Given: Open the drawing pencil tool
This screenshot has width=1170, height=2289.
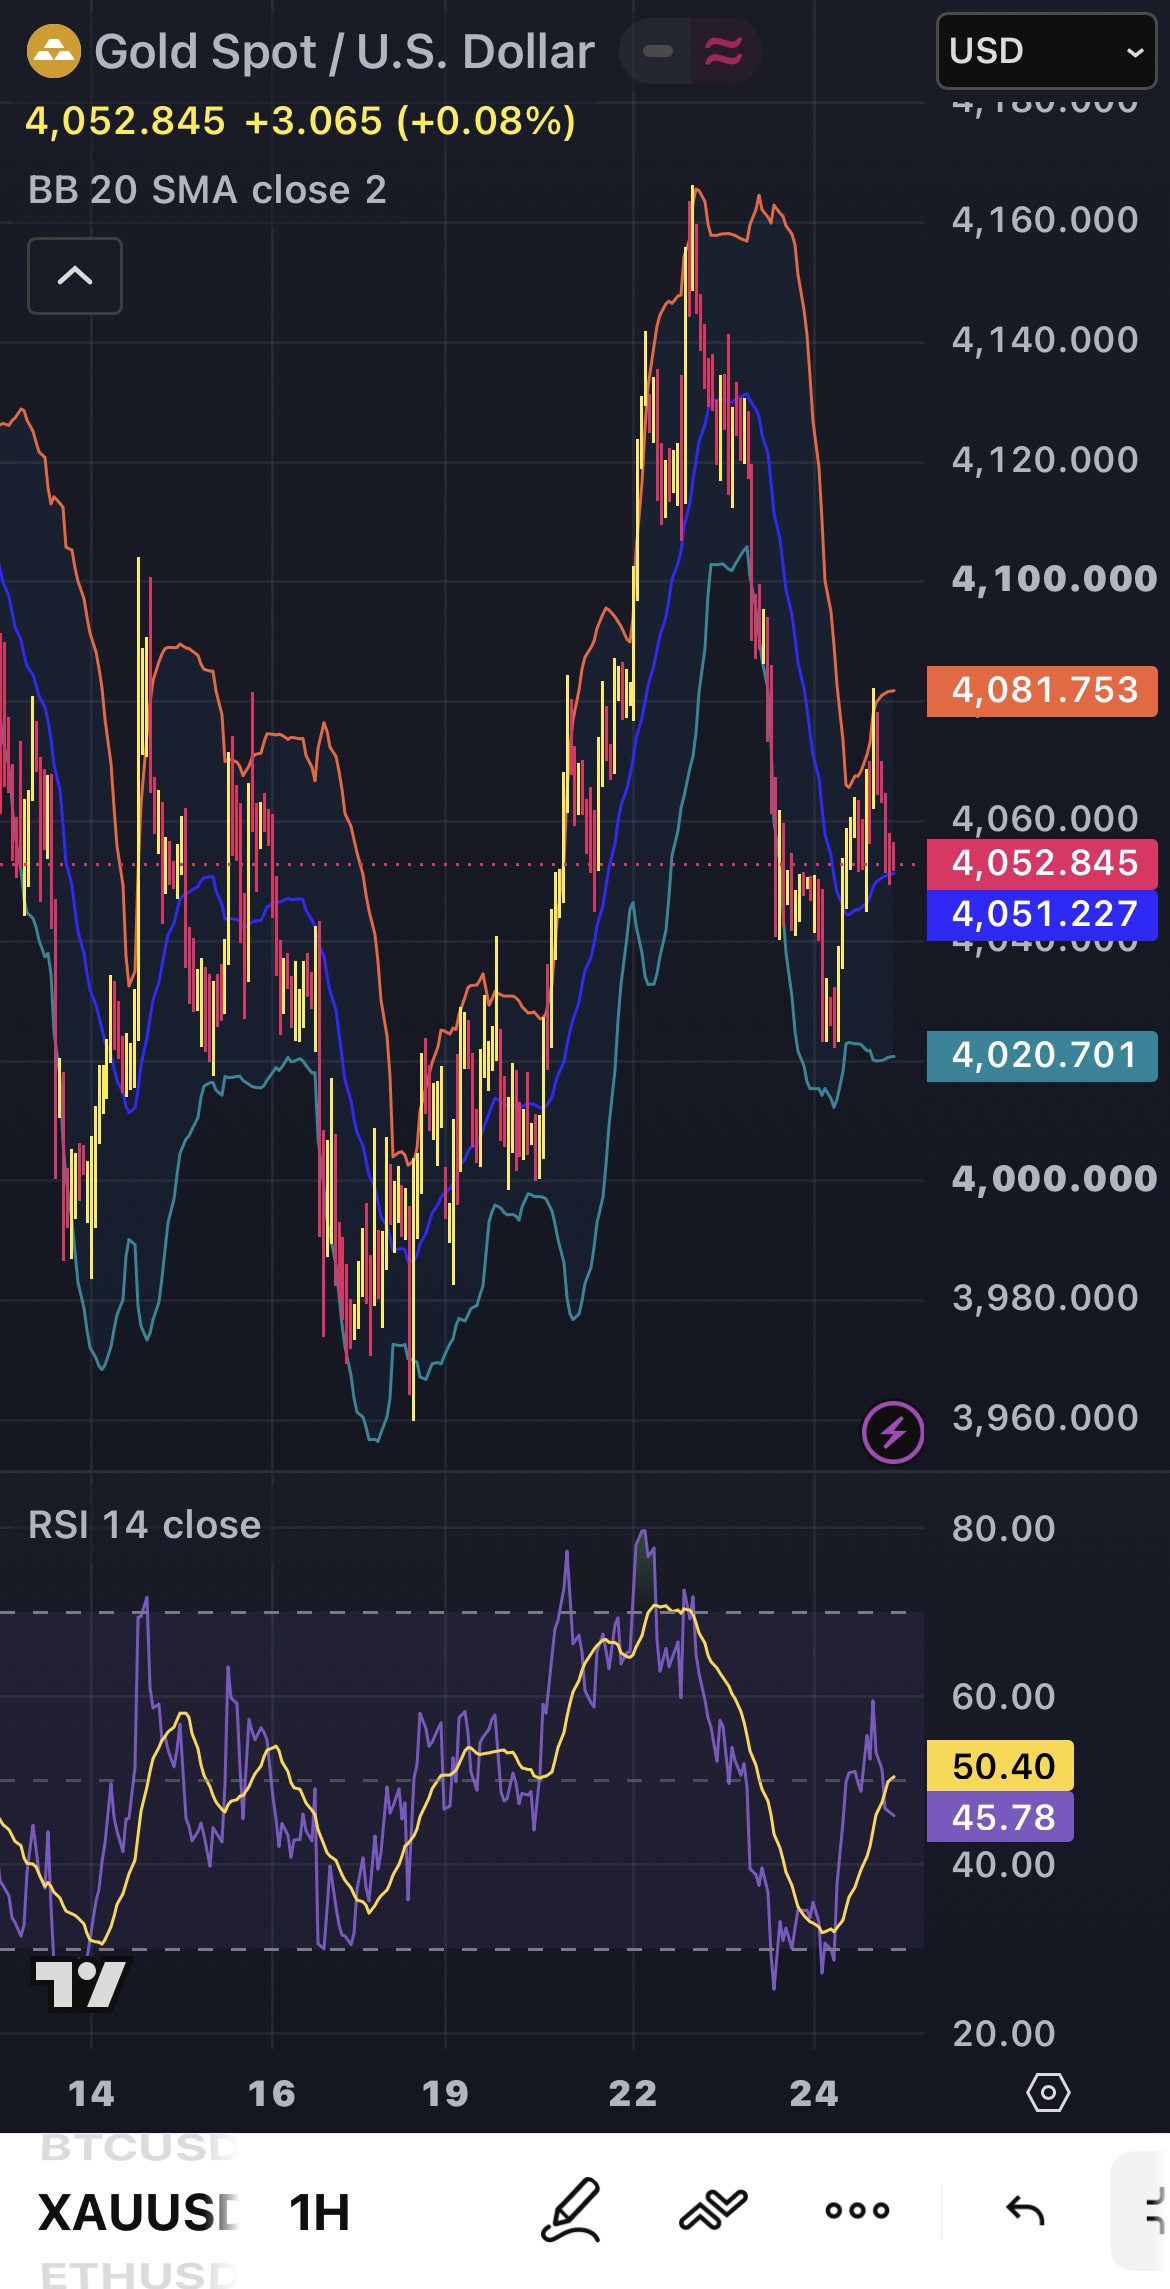Looking at the screenshot, I should click(x=571, y=2210).
